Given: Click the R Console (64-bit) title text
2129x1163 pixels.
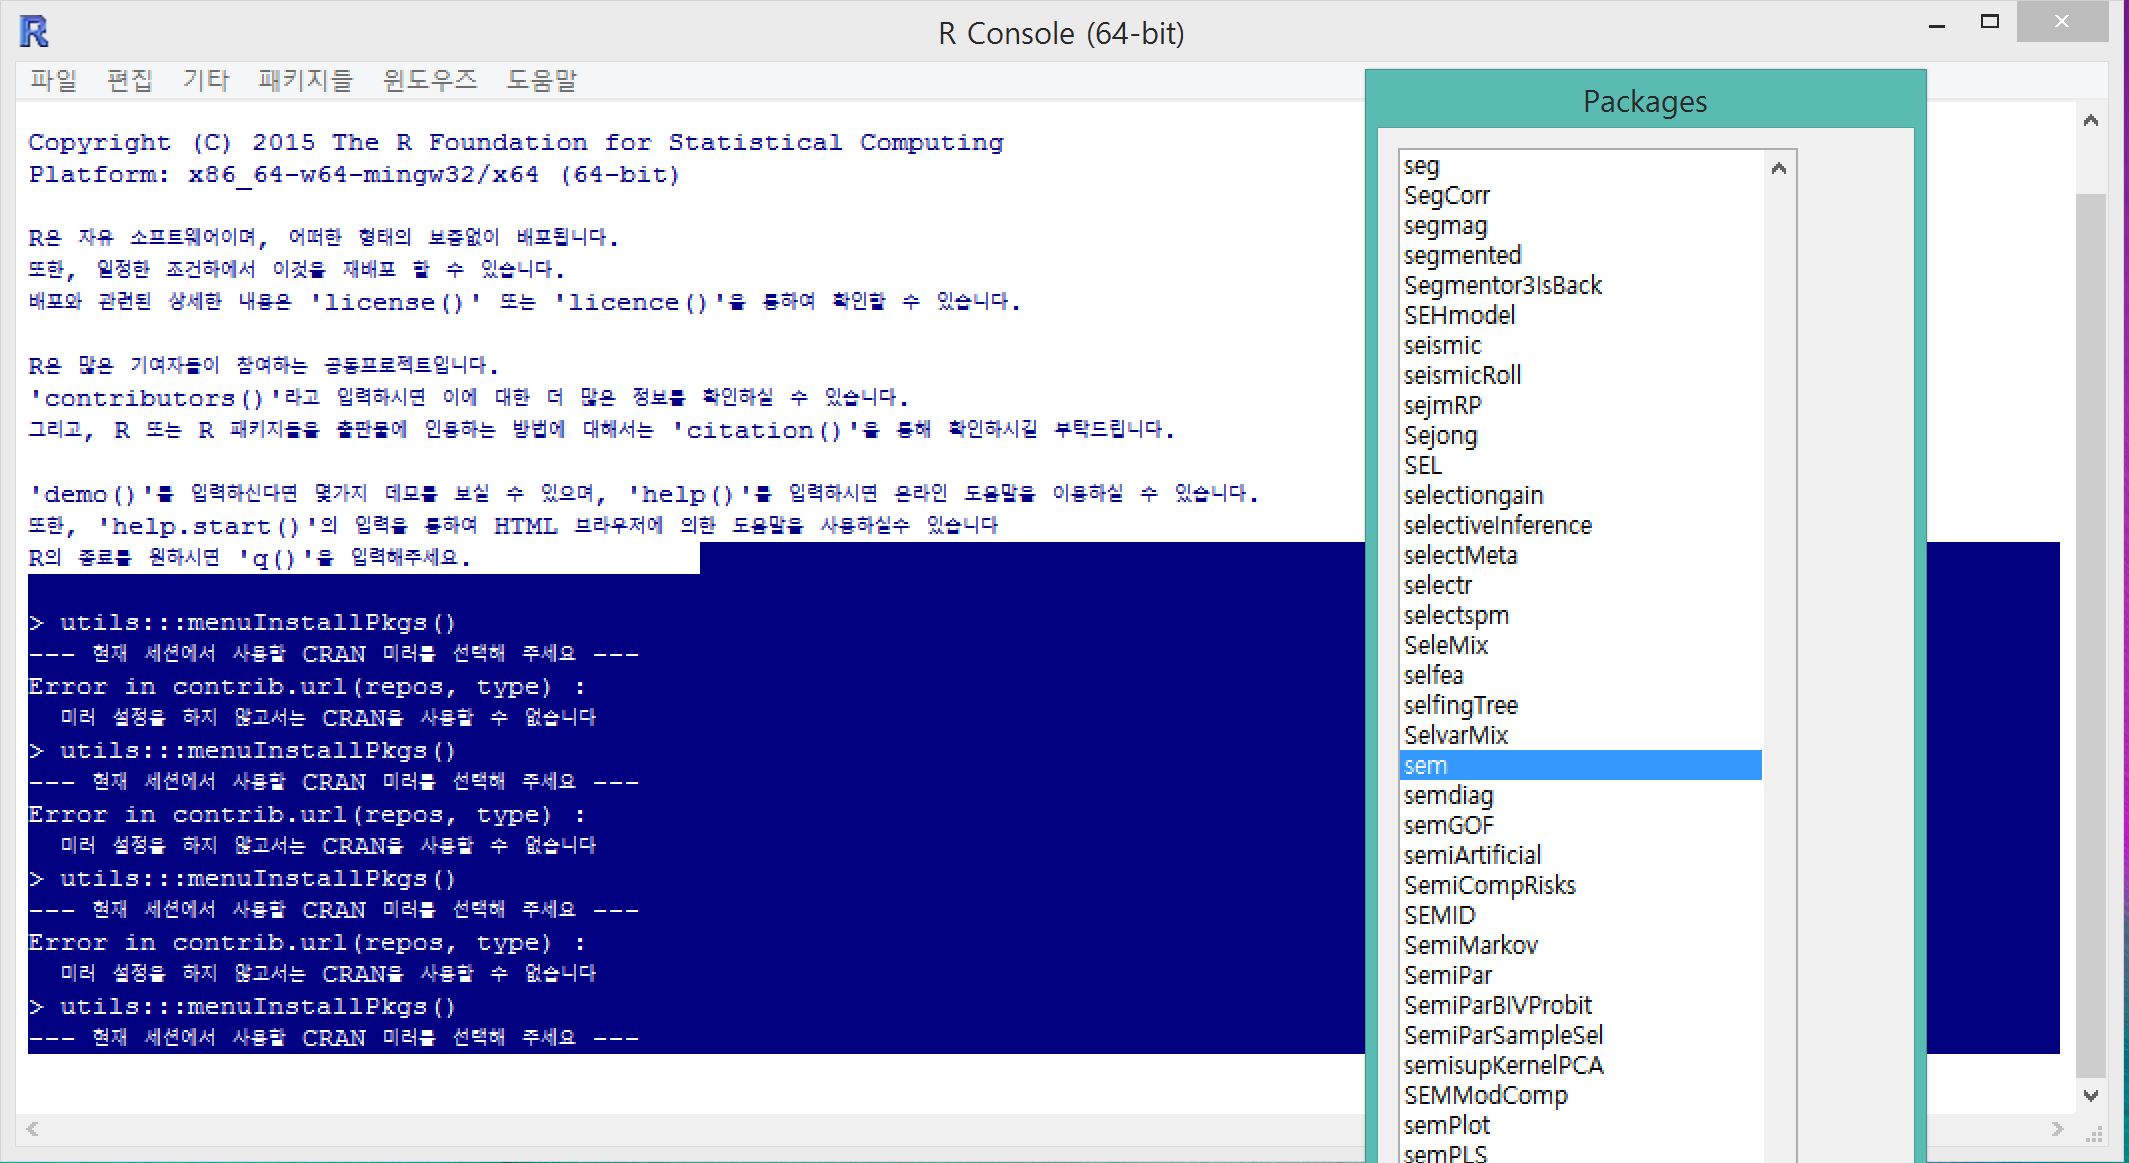Looking at the screenshot, I should pyautogui.click(x=1061, y=33).
